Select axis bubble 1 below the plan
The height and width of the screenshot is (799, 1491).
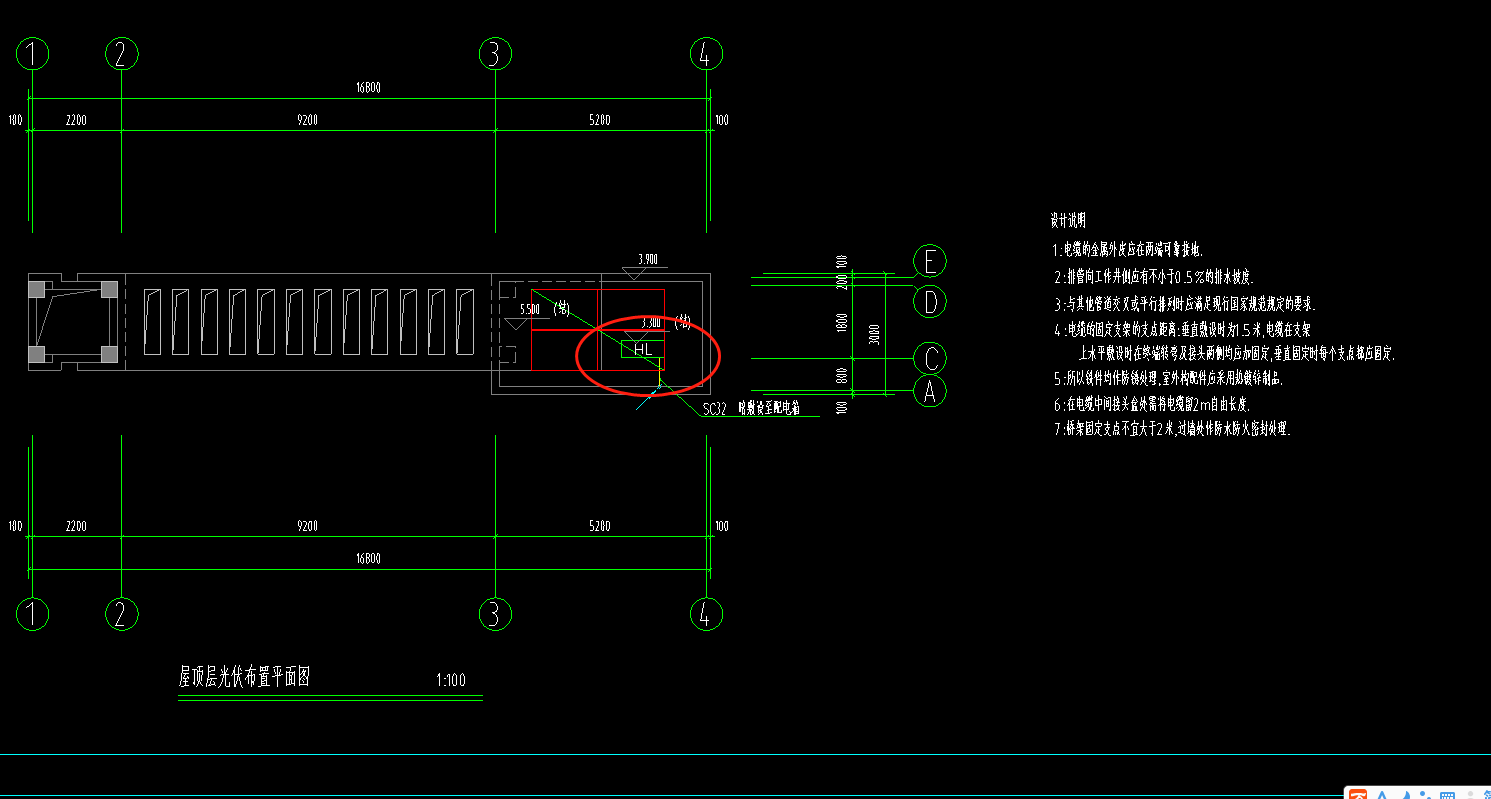(33, 616)
